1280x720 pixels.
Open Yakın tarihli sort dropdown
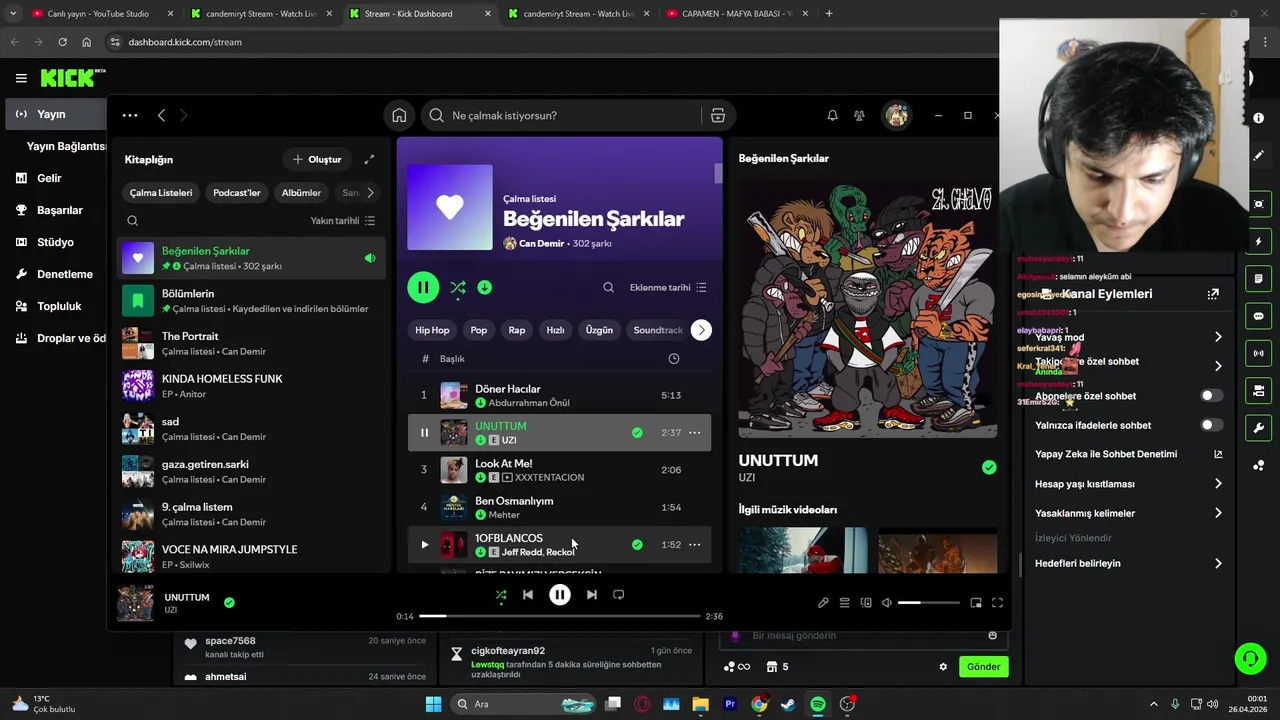(x=342, y=221)
